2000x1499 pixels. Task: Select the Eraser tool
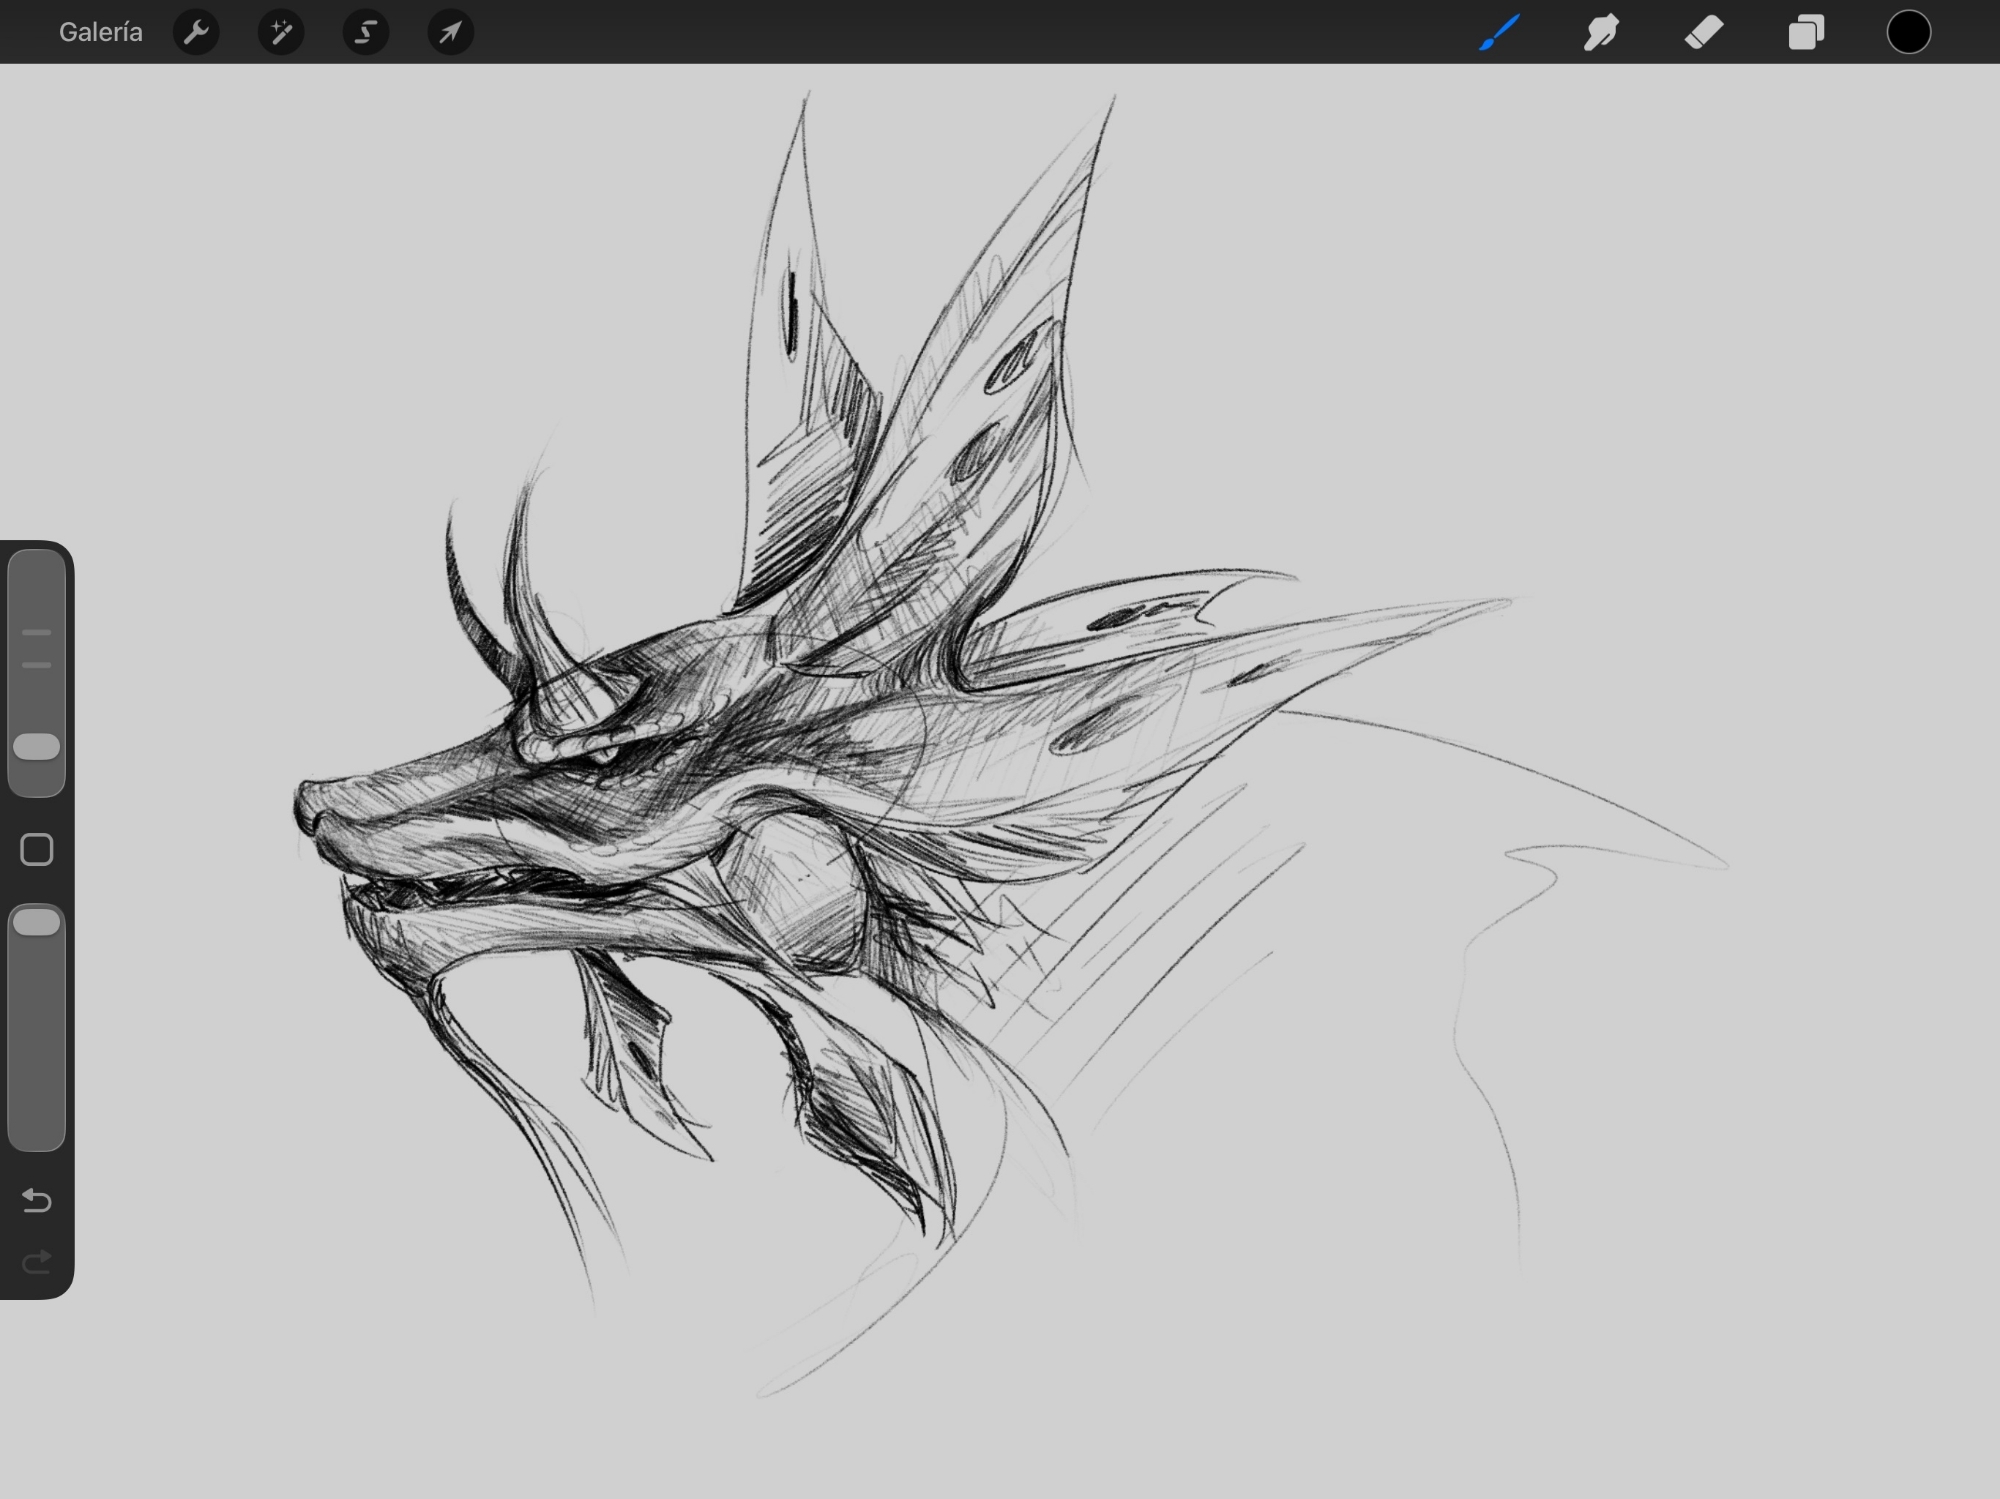click(x=1704, y=32)
